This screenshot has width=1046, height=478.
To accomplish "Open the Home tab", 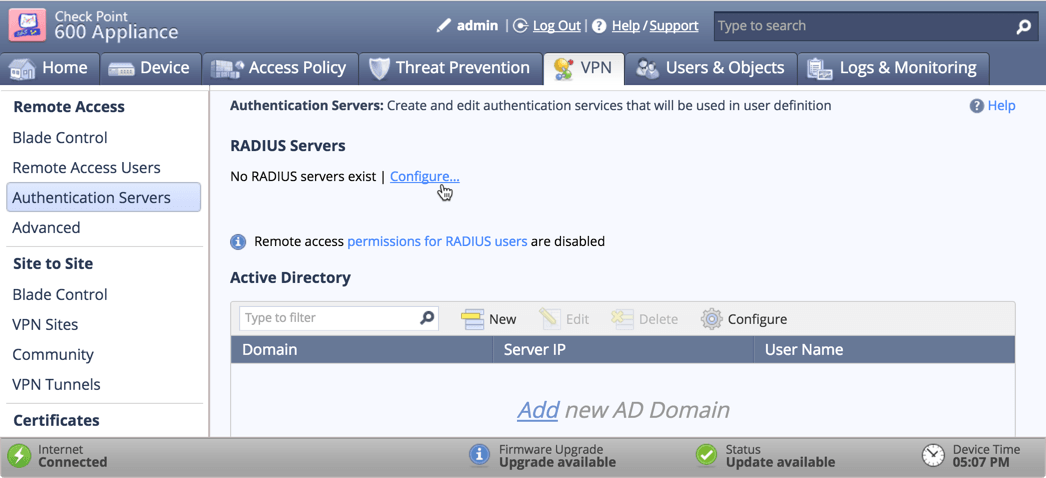I will click(x=49, y=68).
